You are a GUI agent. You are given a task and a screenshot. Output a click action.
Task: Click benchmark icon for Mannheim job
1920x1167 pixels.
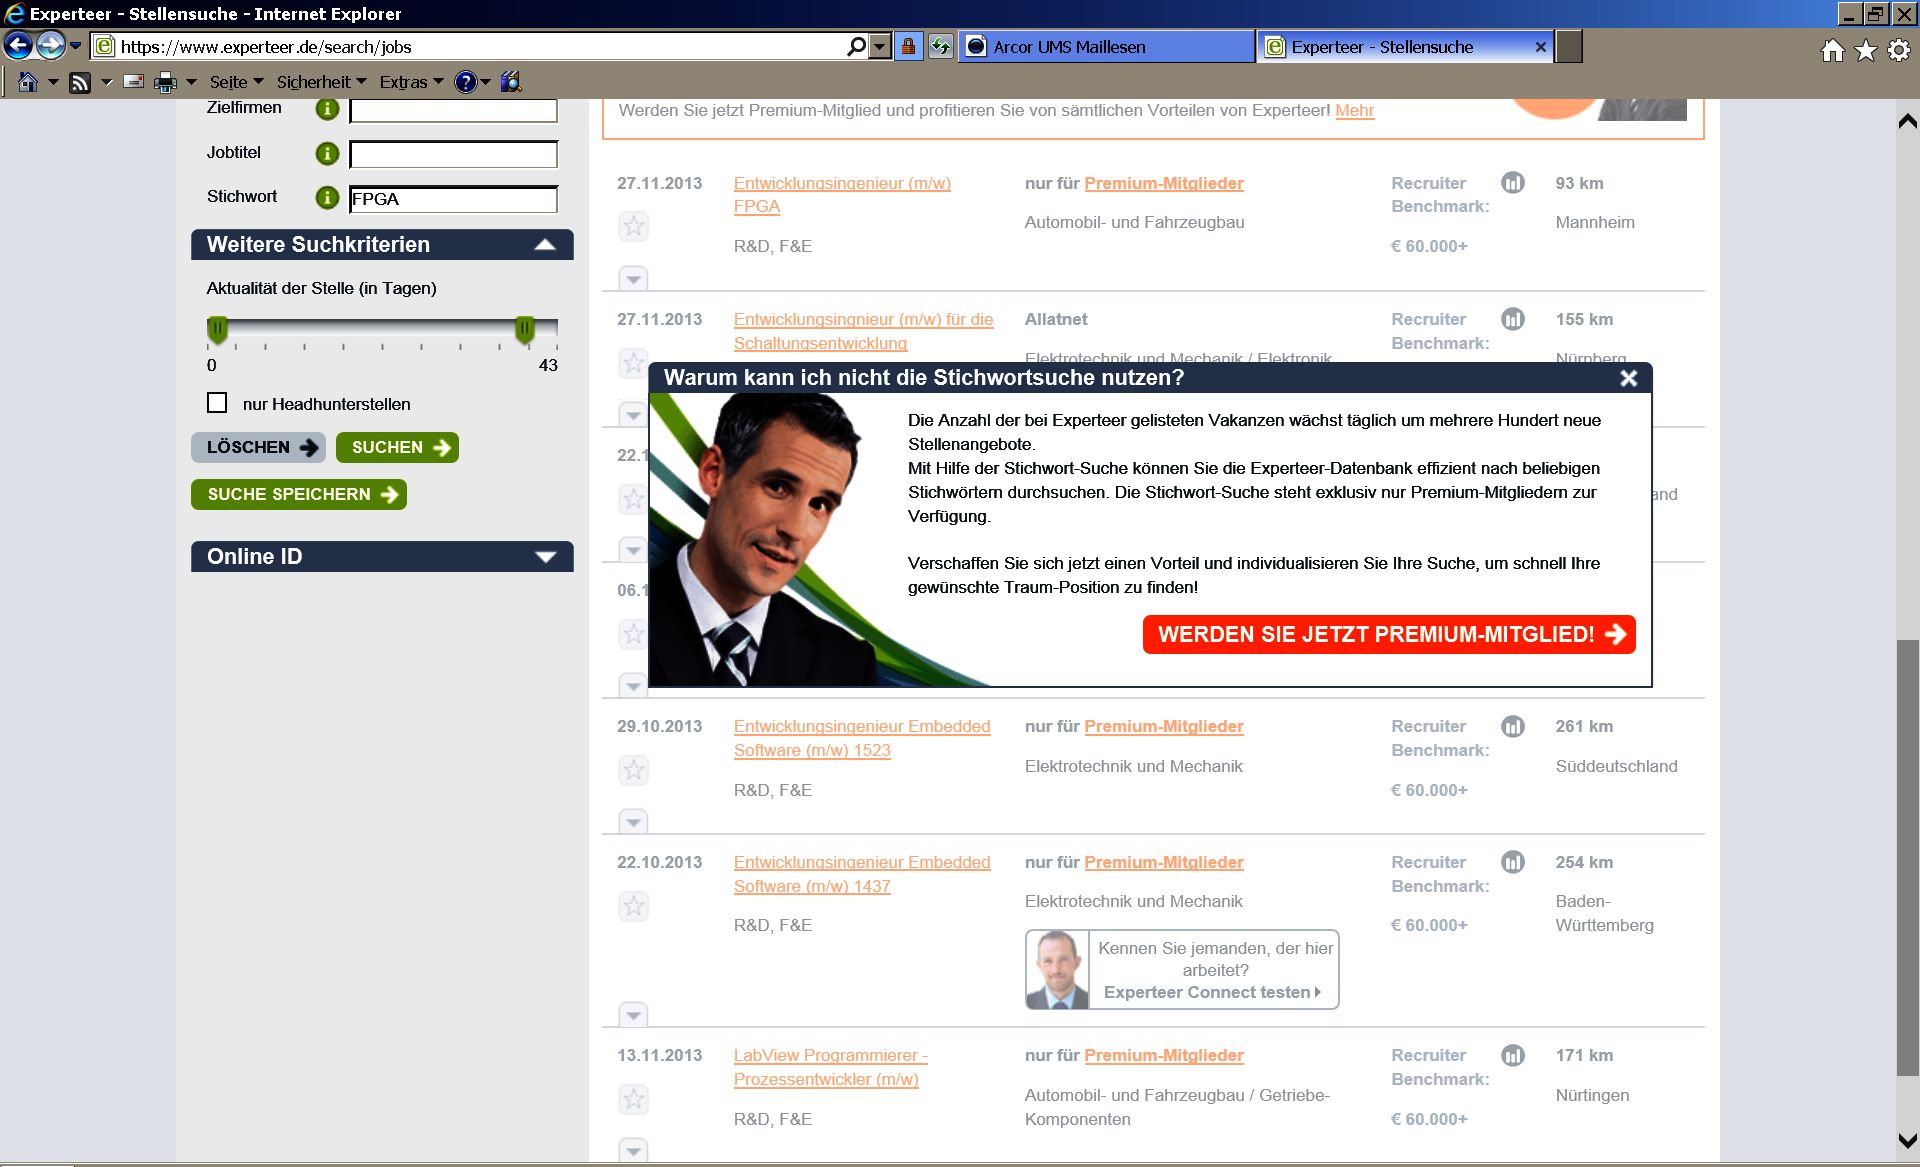coord(1512,183)
